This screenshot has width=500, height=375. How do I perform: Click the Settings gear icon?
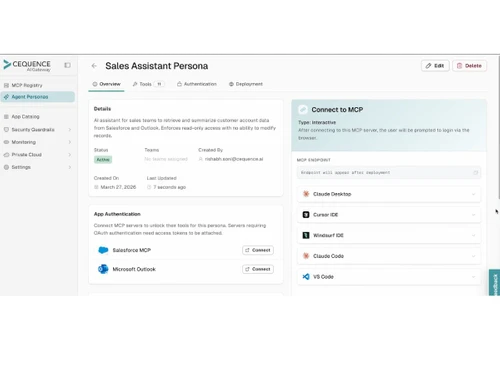pos(6,167)
